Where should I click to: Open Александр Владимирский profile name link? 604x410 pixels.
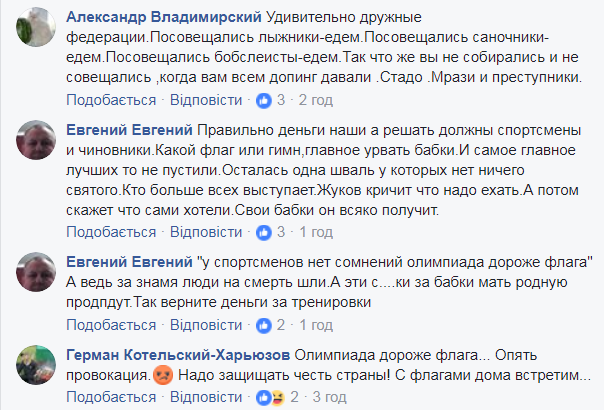point(164,17)
